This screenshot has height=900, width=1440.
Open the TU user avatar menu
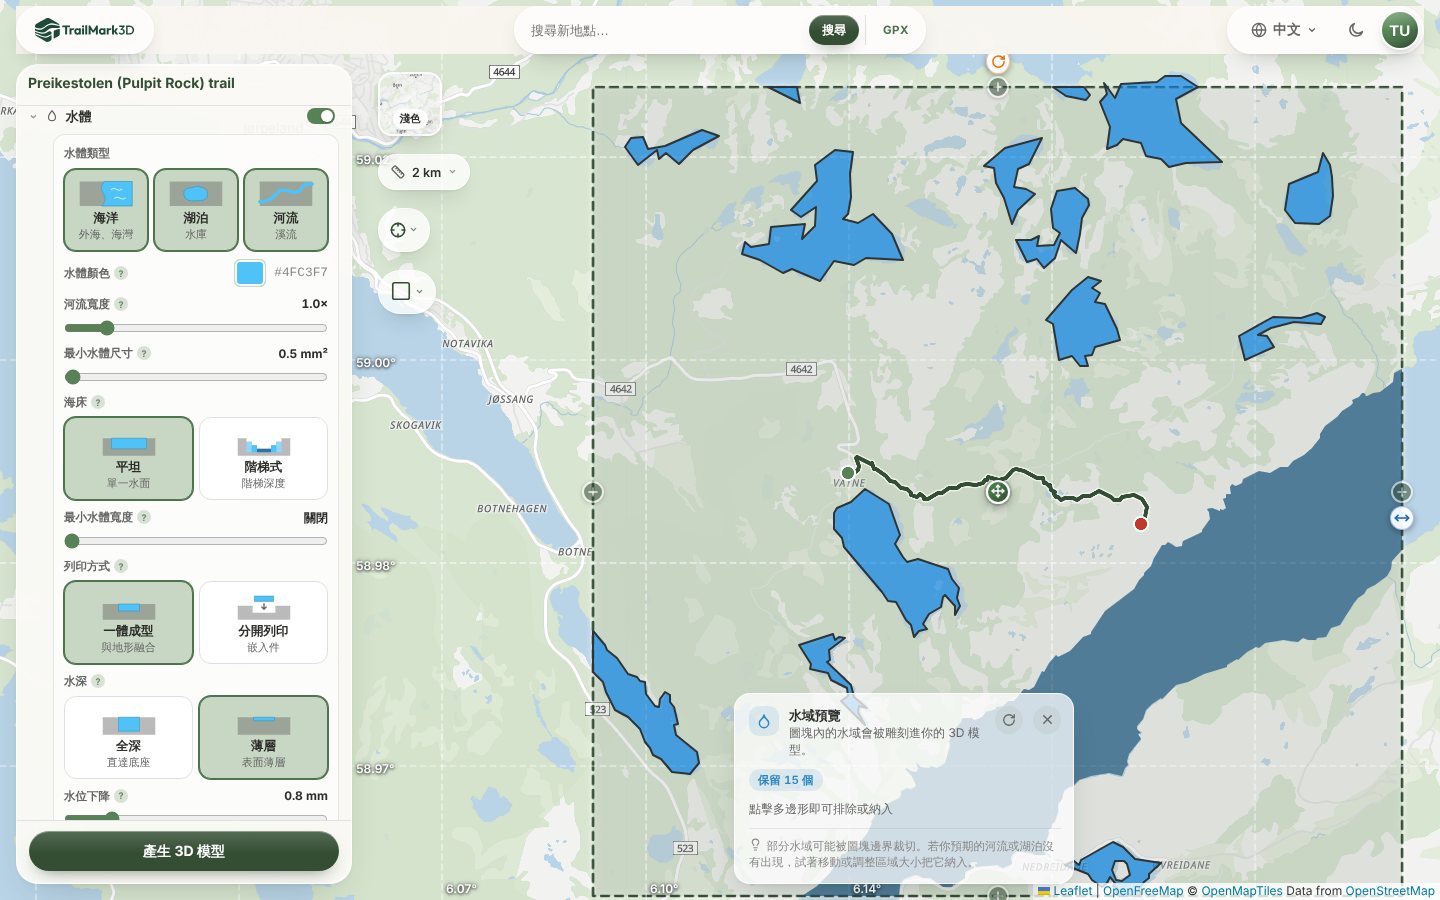point(1400,30)
